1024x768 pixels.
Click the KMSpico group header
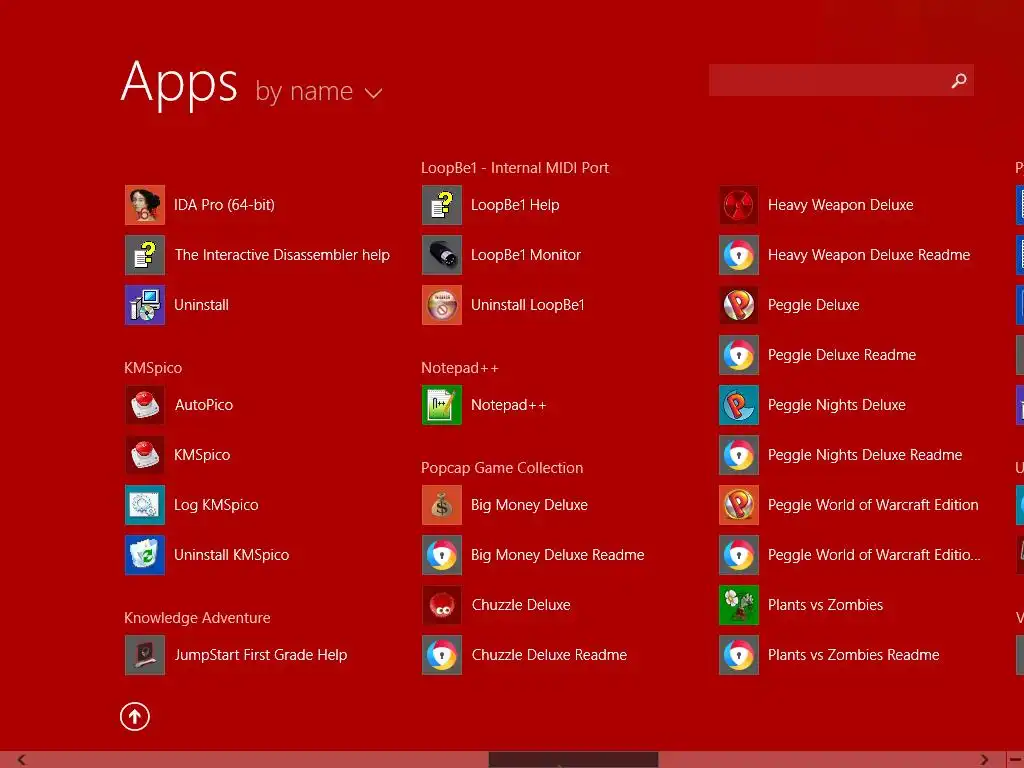(153, 368)
